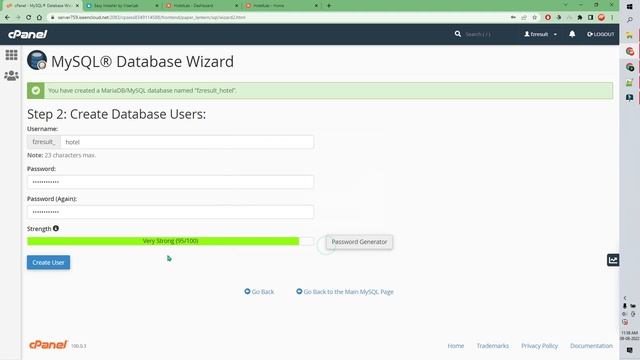This screenshot has width=640, height=360.
Task: Open the Privacy Policy footer link
Action: pyautogui.click(x=539, y=346)
